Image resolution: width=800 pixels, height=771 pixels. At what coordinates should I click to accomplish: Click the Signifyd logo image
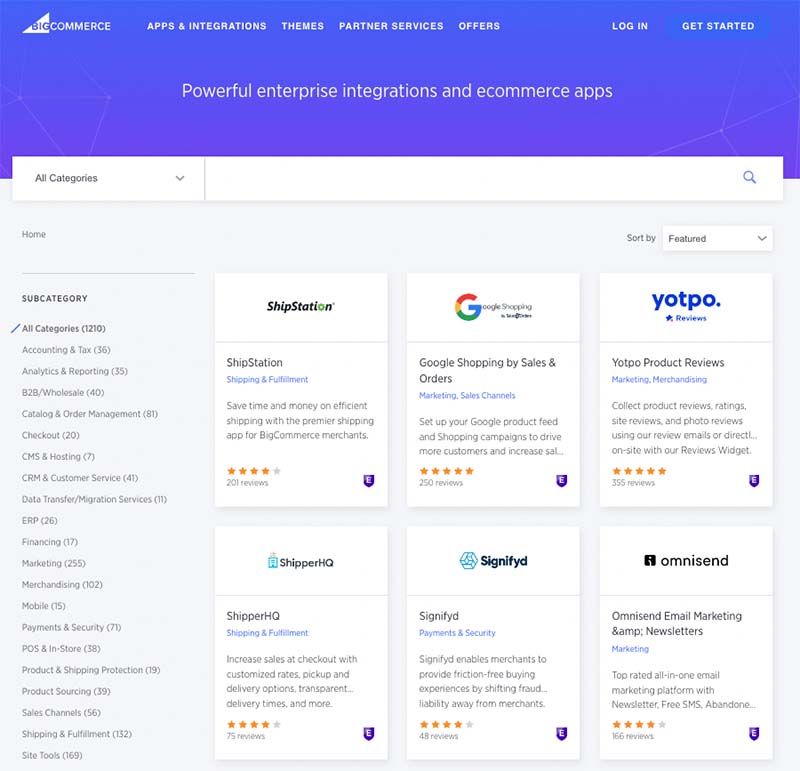493,561
